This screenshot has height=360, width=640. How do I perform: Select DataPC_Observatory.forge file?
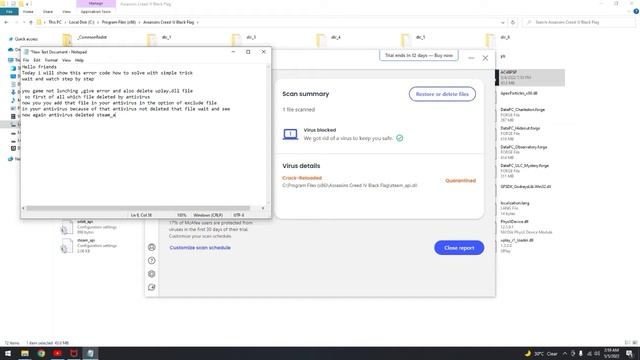click(524, 152)
